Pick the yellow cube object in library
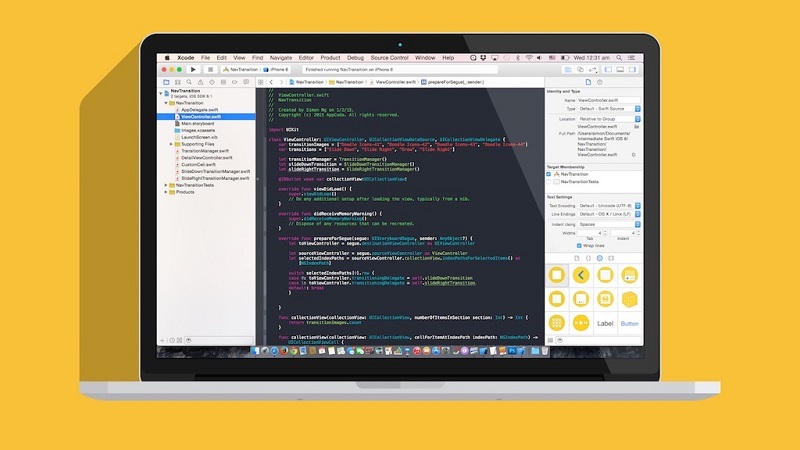 [x=630, y=298]
